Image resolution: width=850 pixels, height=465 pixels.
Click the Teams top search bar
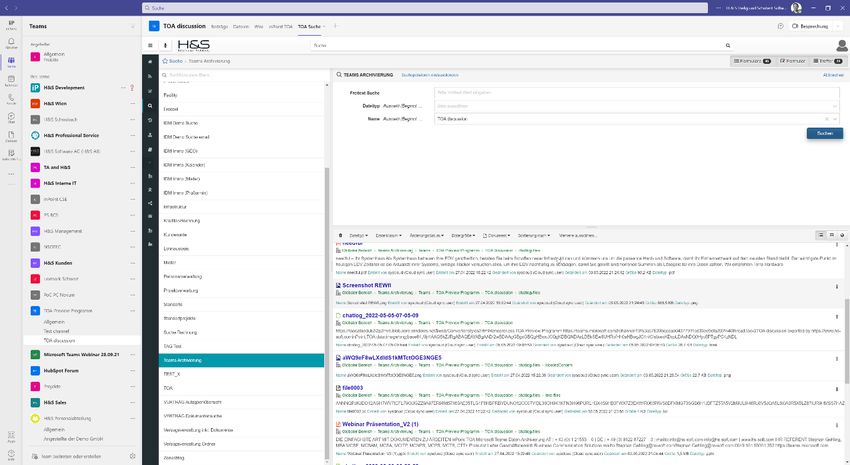[424, 8]
